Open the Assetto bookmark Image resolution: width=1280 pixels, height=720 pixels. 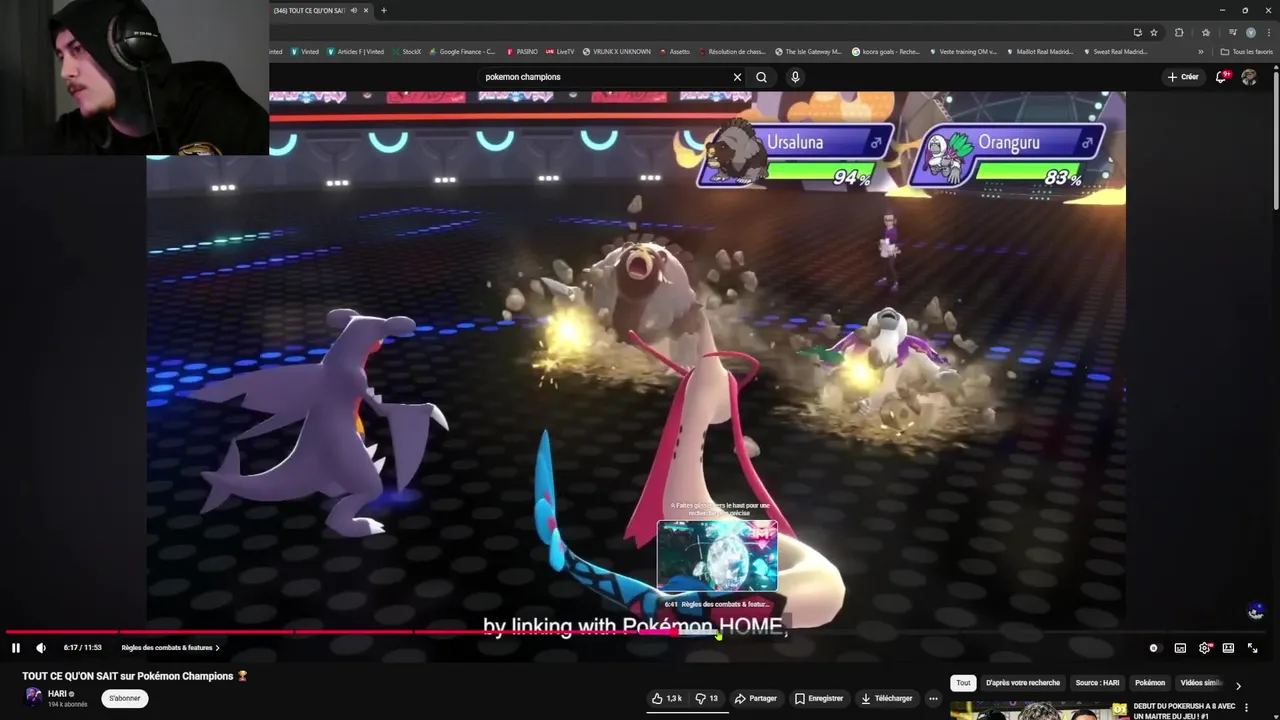(674, 52)
